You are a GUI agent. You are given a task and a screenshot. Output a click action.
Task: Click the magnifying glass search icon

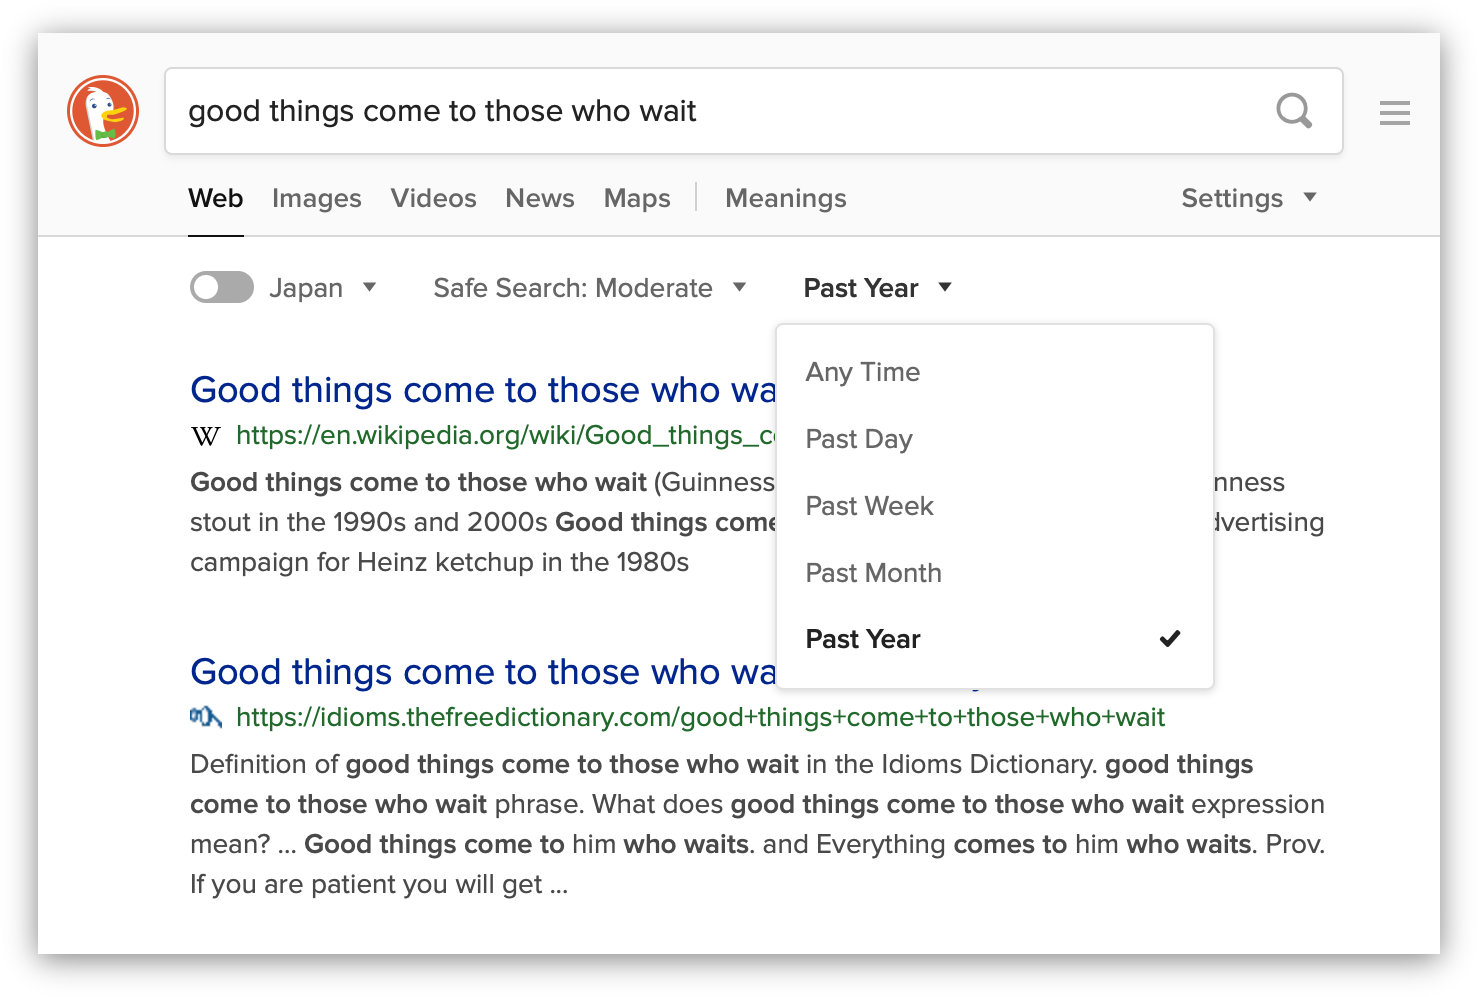click(x=1294, y=111)
